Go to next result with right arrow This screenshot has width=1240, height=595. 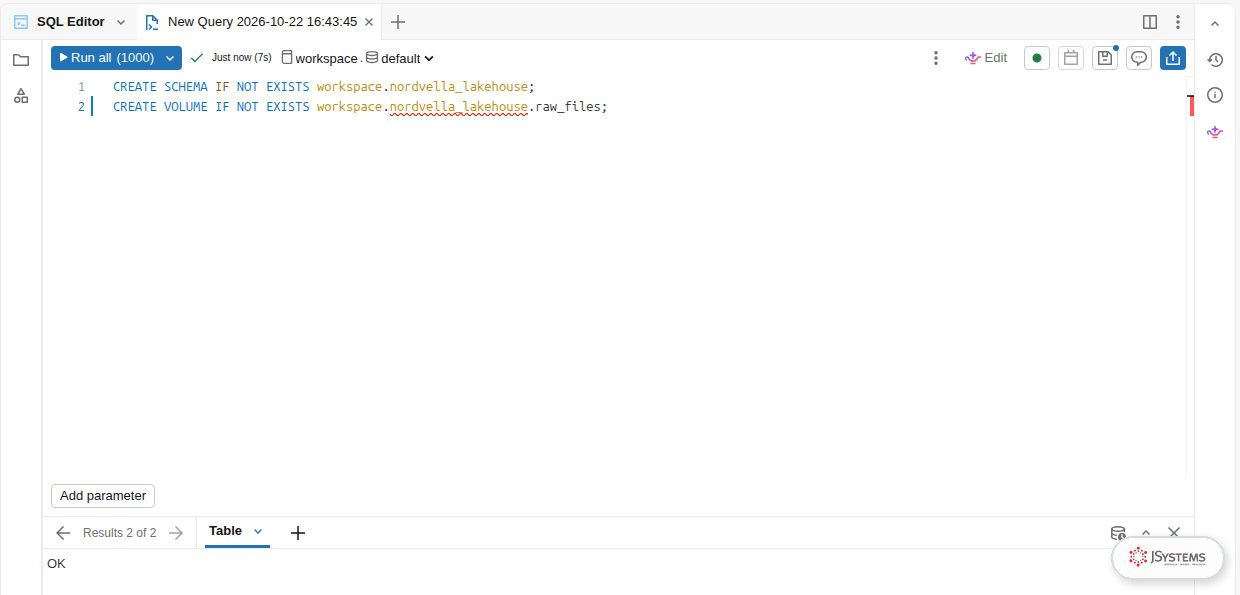pos(176,533)
